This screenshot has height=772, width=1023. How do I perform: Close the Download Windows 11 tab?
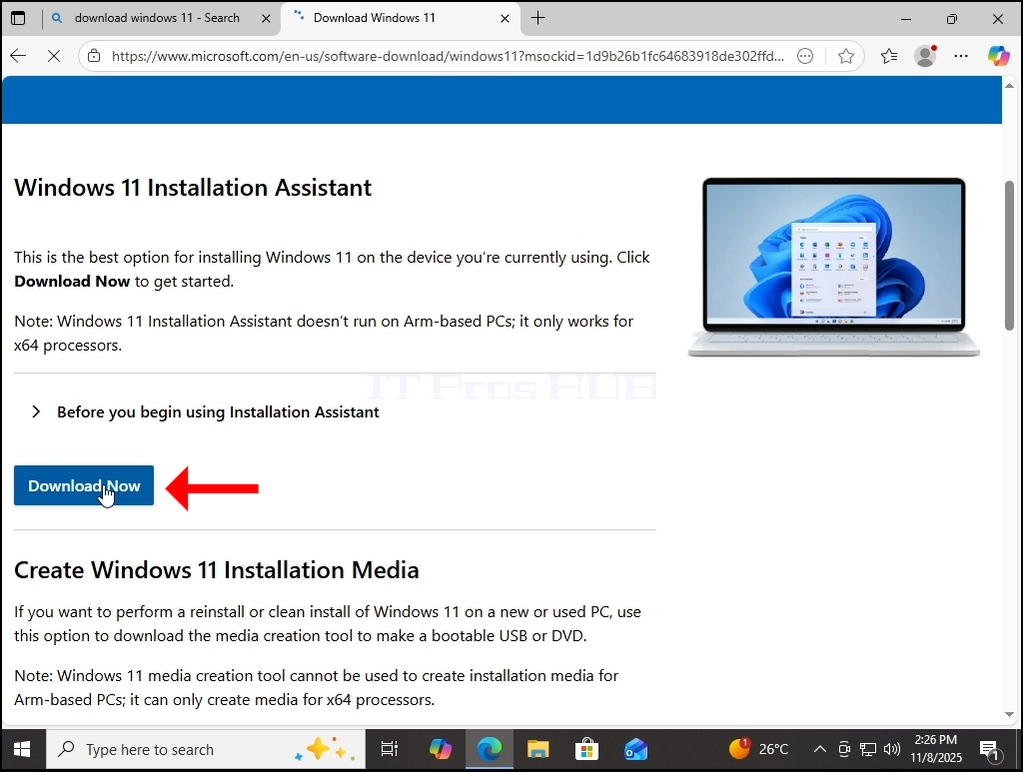point(505,18)
